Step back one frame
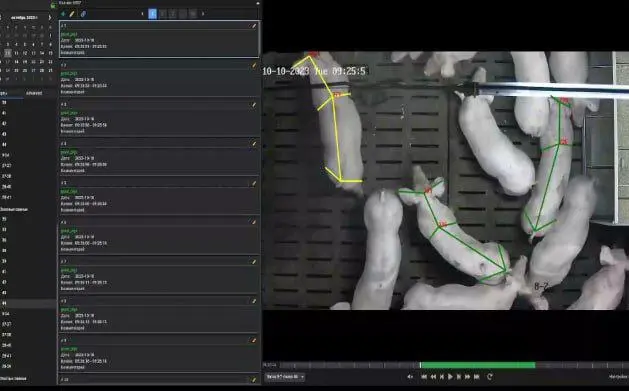Screen dimensions: 629x391 point(442,377)
